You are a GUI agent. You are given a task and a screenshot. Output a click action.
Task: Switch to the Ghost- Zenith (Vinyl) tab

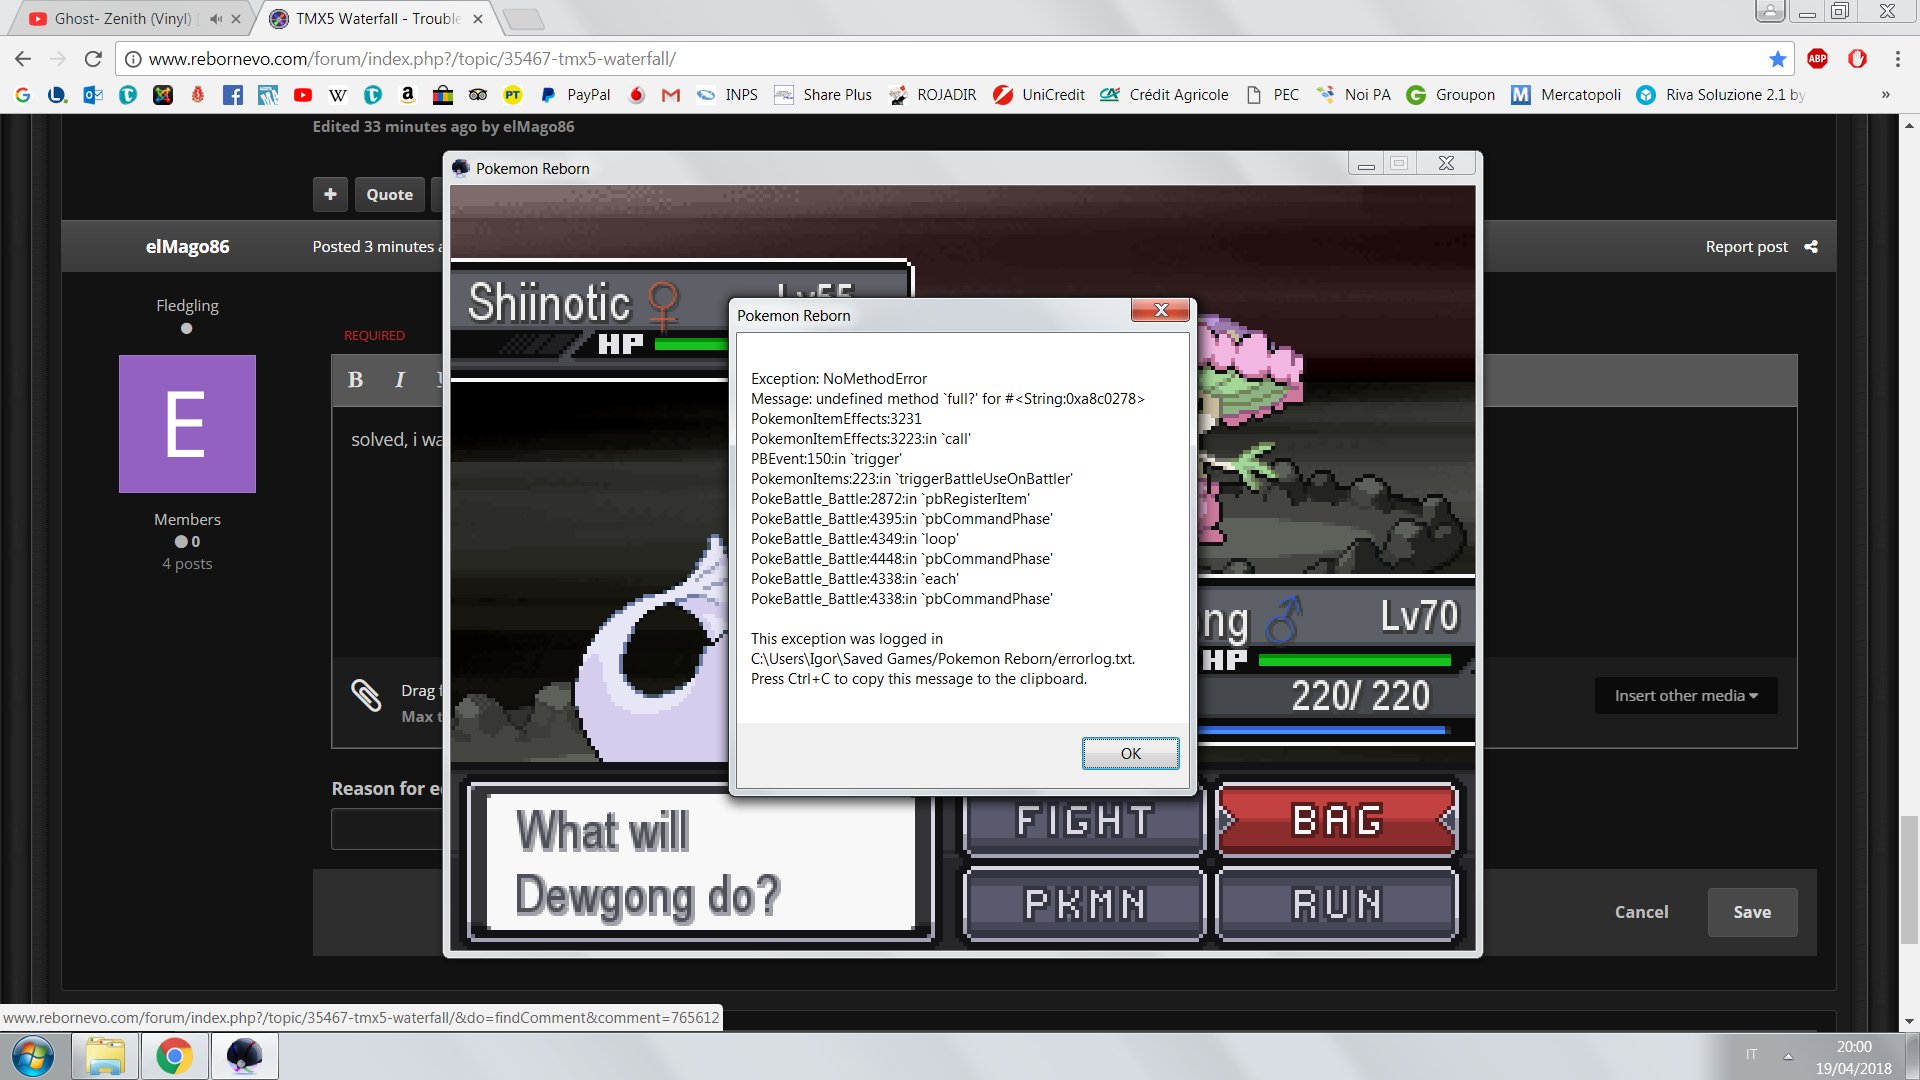tap(120, 19)
